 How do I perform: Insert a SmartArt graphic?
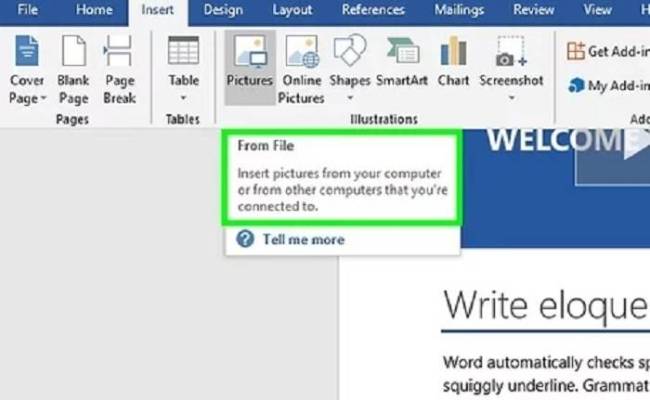pyautogui.click(x=402, y=62)
